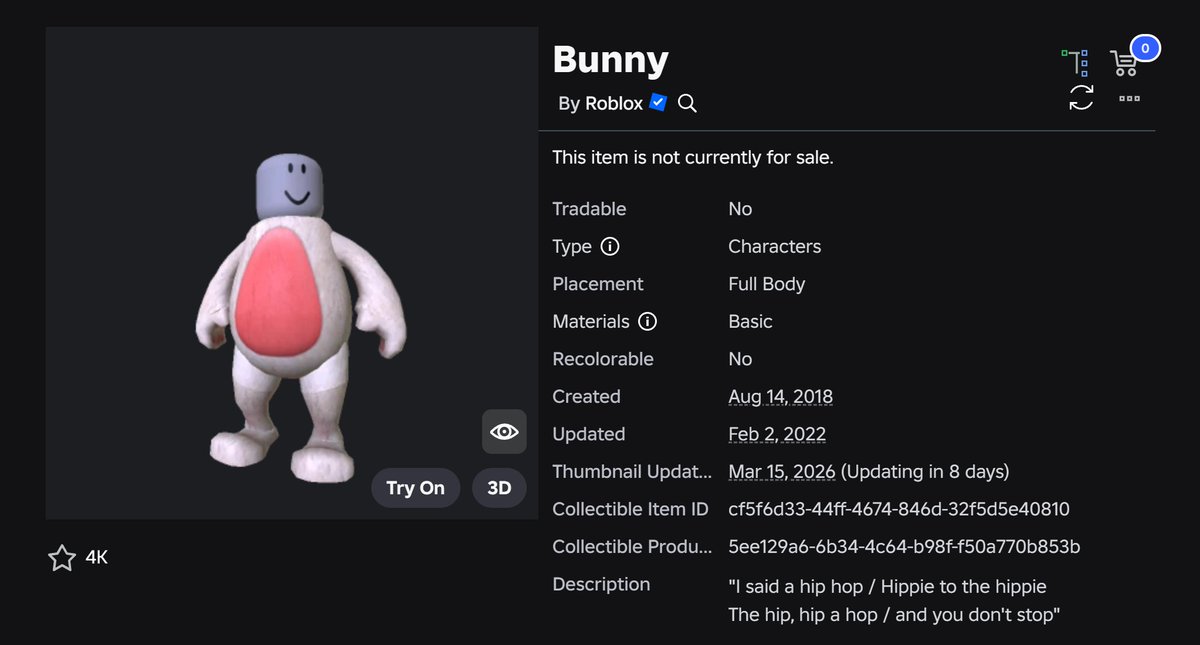Image resolution: width=1200 pixels, height=645 pixels.
Task: Select the Collectible Item ID value
Action: point(899,509)
